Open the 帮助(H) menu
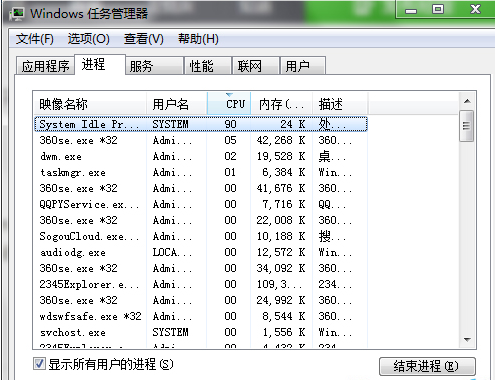The image size is (495, 380). [x=198, y=39]
